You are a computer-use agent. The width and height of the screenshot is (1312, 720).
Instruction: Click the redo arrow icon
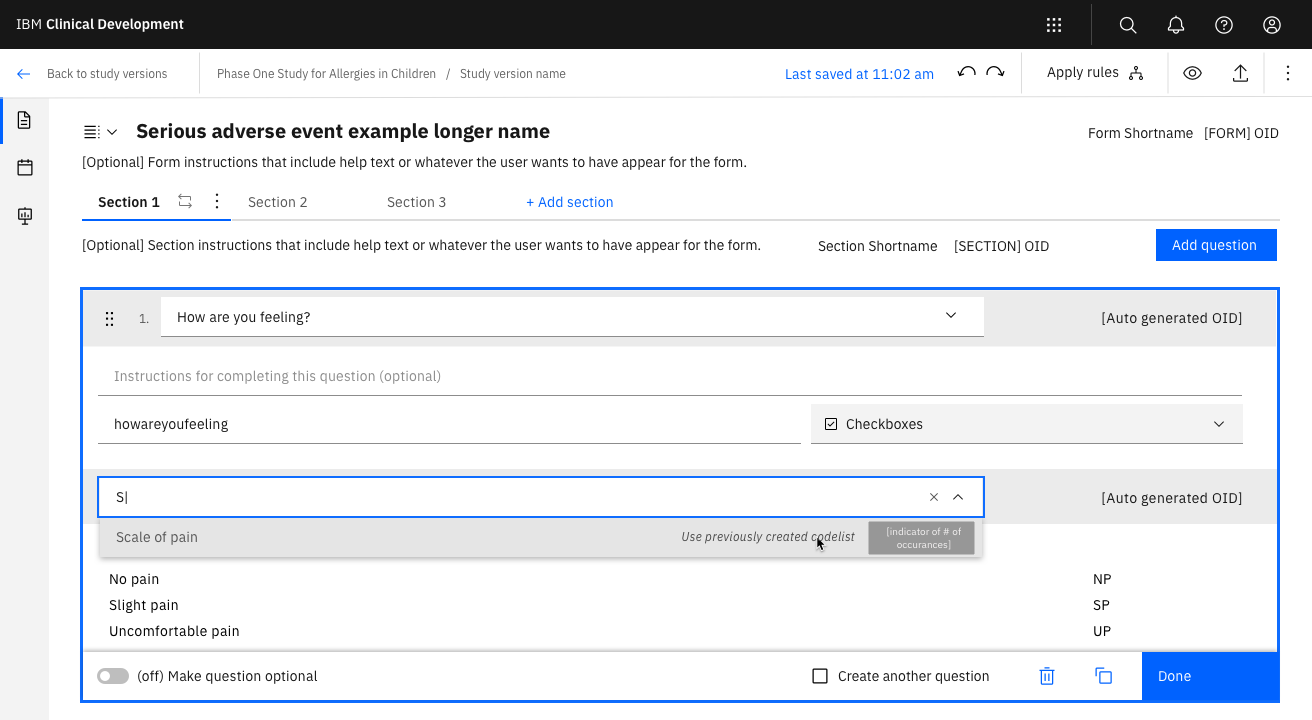tap(995, 73)
